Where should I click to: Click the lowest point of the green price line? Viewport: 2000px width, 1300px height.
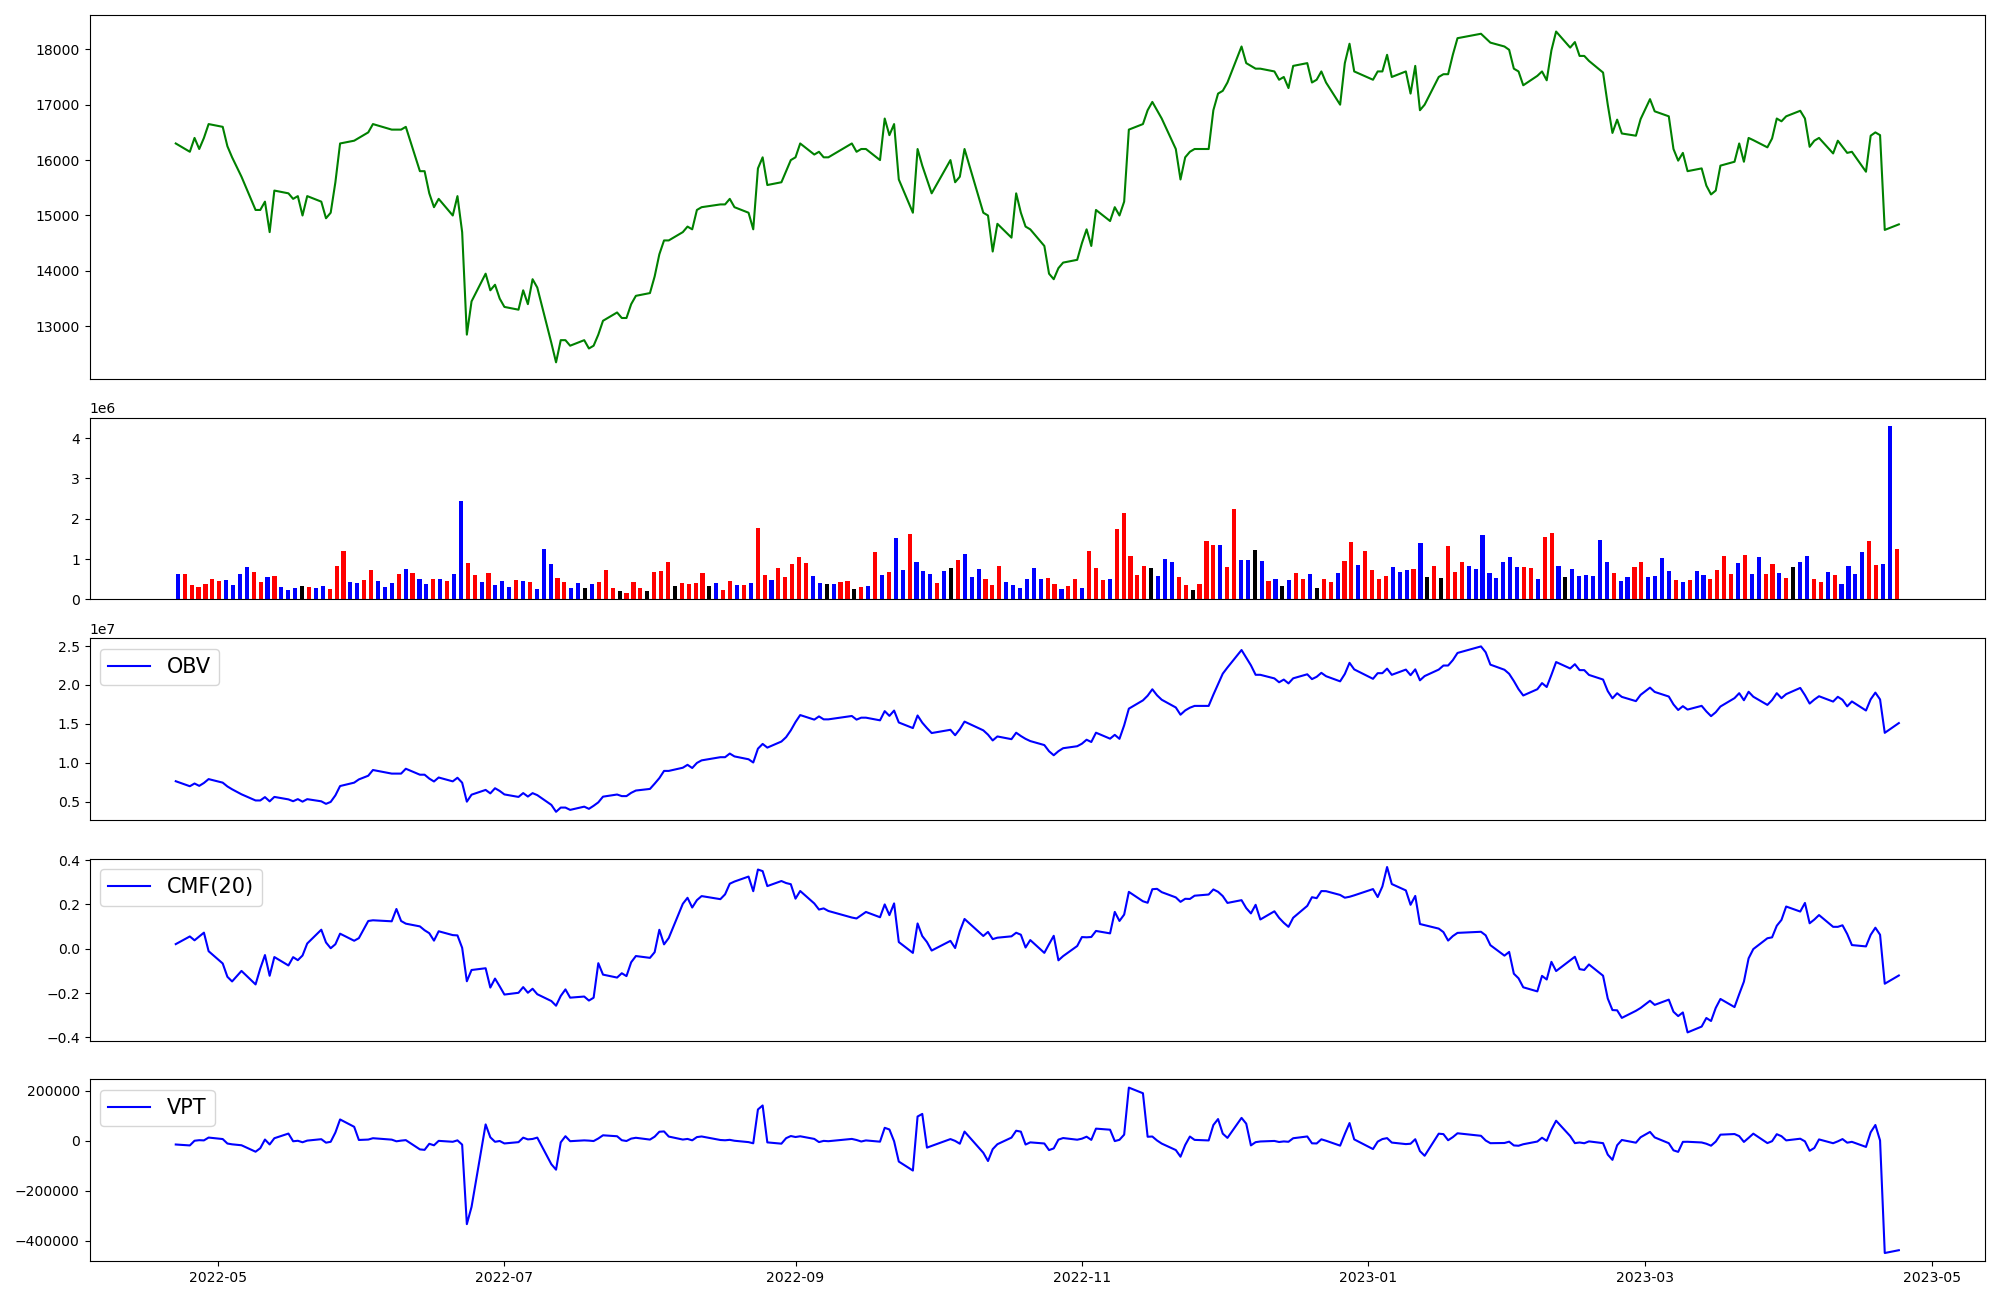coord(556,361)
